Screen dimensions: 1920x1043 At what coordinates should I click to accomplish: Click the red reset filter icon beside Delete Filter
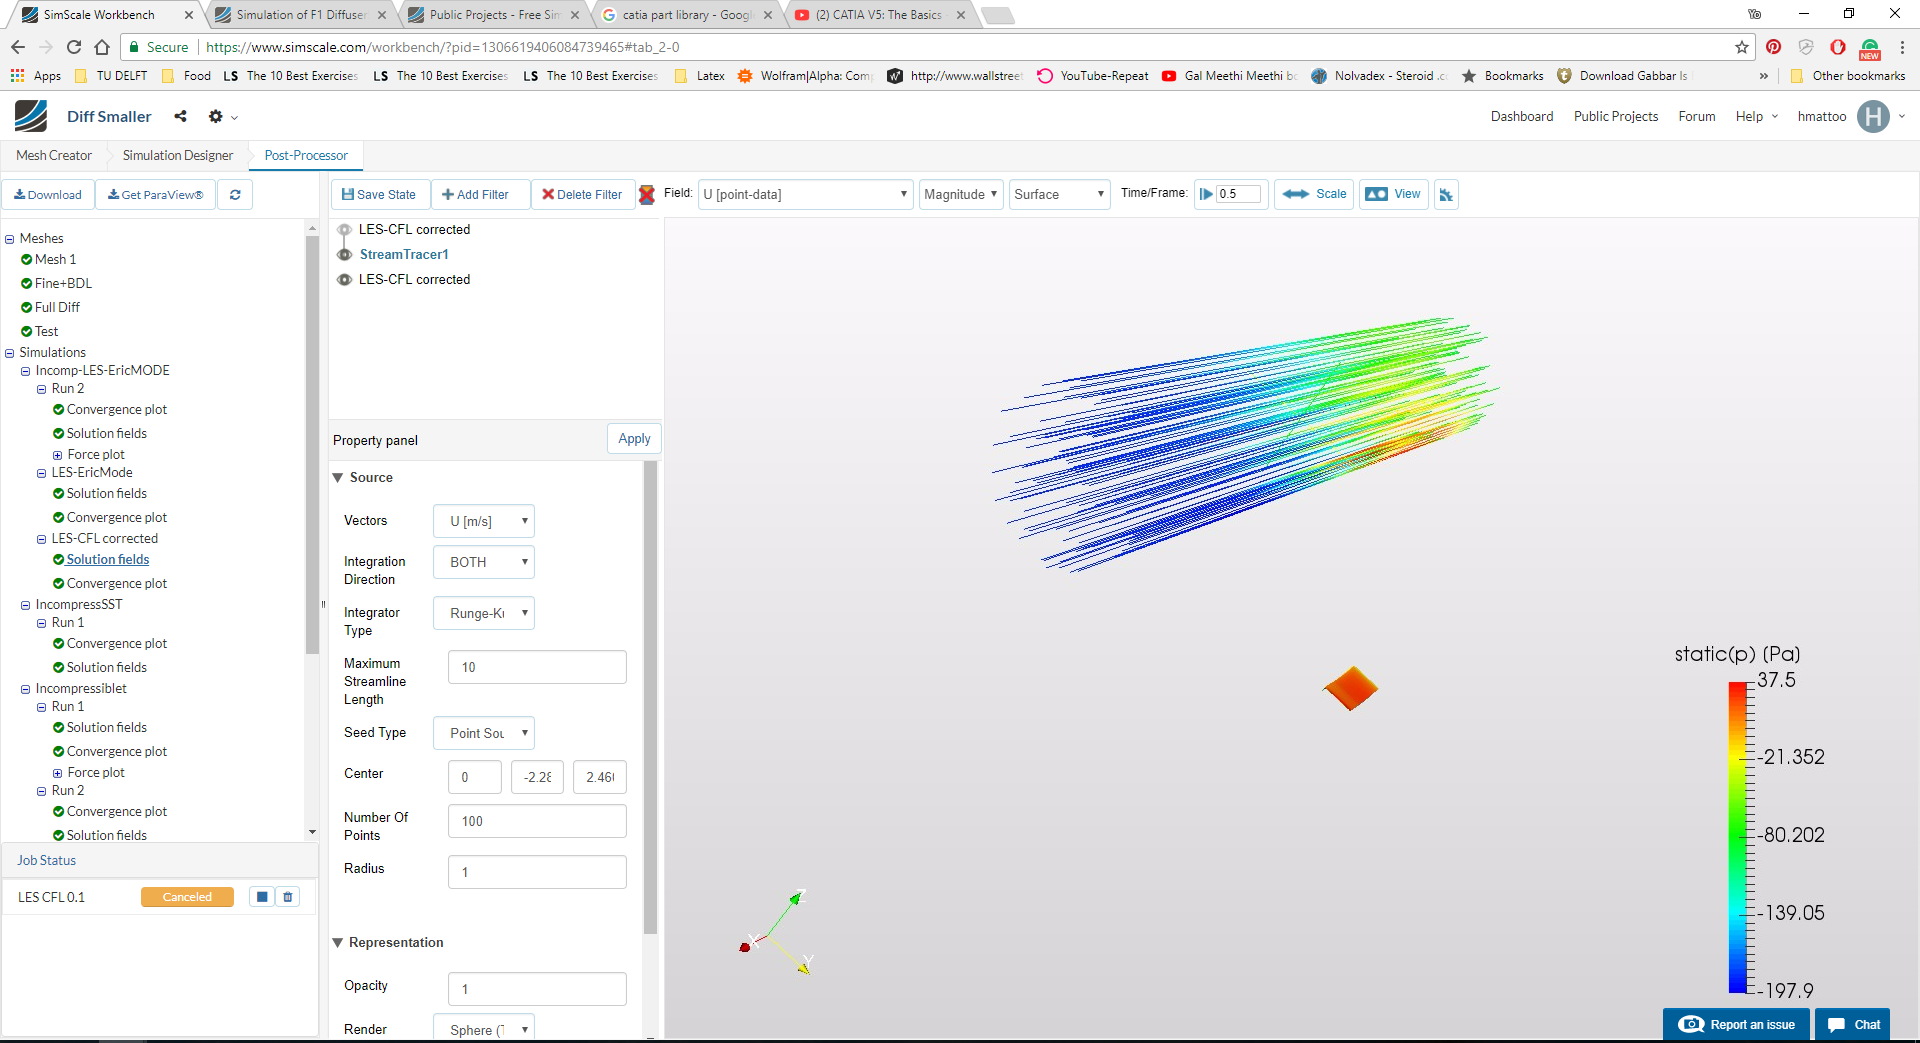tap(647, 195)
